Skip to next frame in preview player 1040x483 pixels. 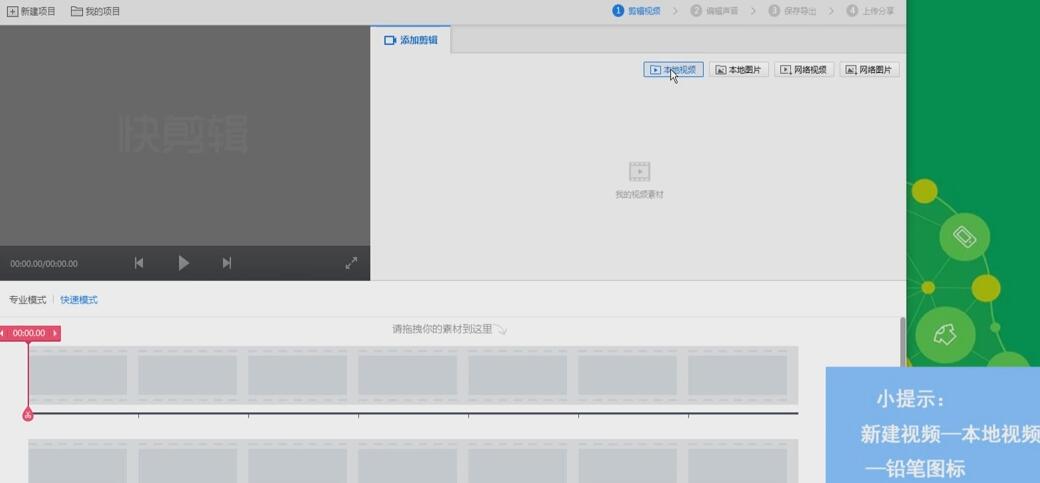tap(227, 263)
